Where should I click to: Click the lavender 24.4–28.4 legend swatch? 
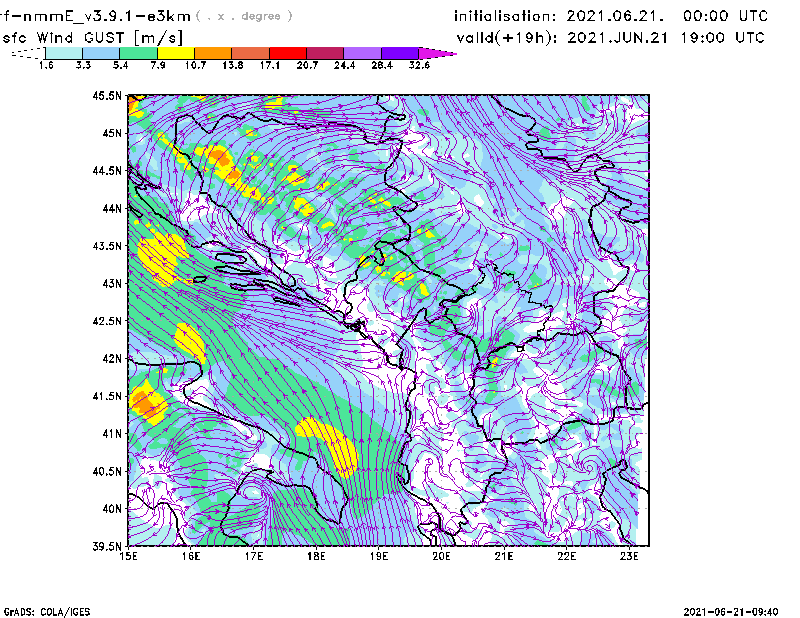pos(363,53)
